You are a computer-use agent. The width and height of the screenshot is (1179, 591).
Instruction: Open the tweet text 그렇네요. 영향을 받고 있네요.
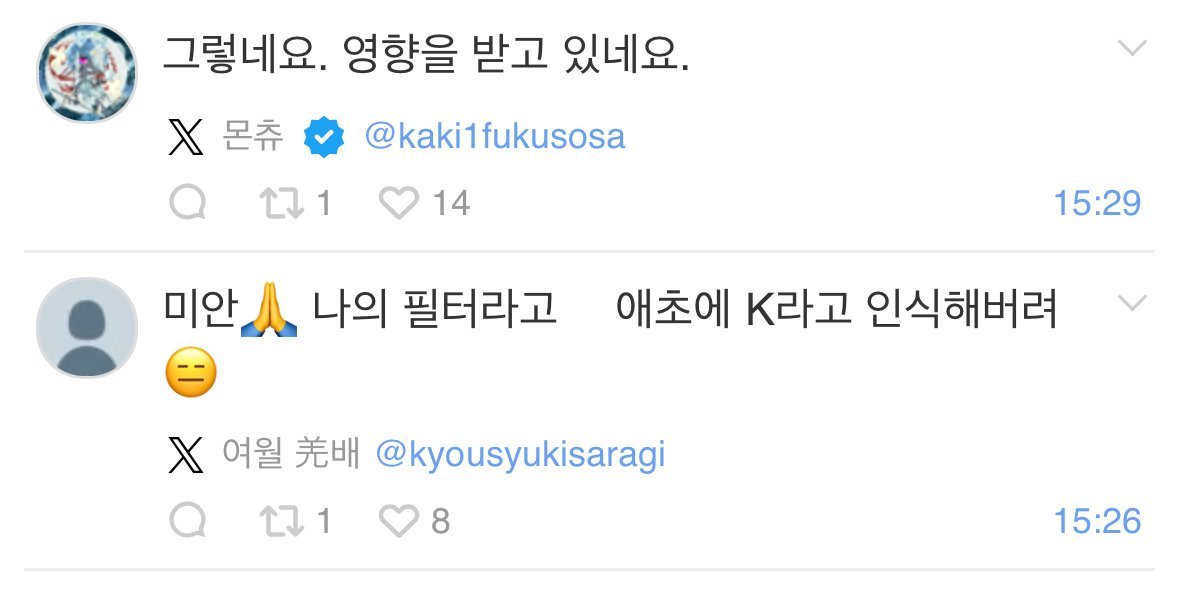pyautogui.click(x=426, y=55)
